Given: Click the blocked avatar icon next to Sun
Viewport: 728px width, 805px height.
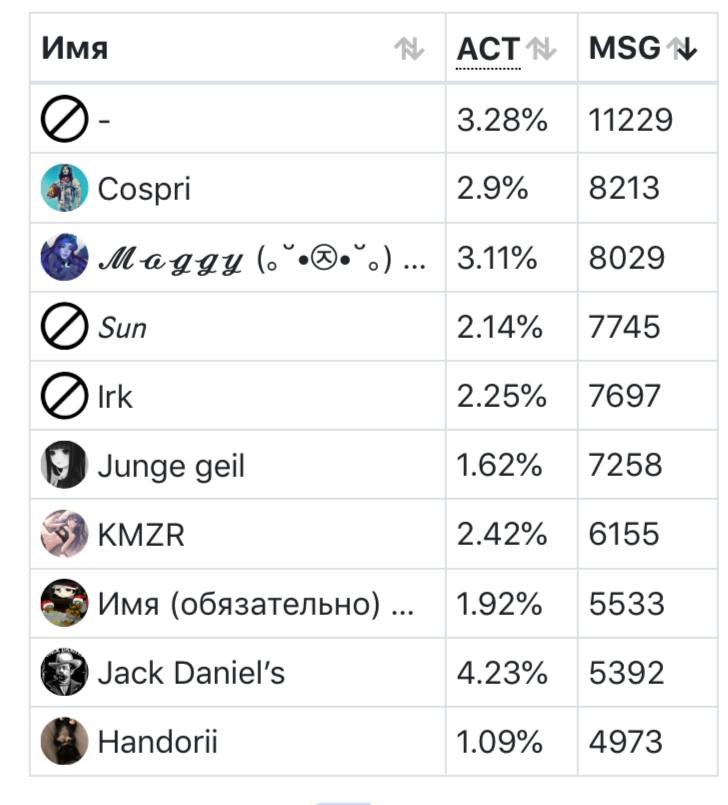Looking at the screenshot, I should point(64,326).
